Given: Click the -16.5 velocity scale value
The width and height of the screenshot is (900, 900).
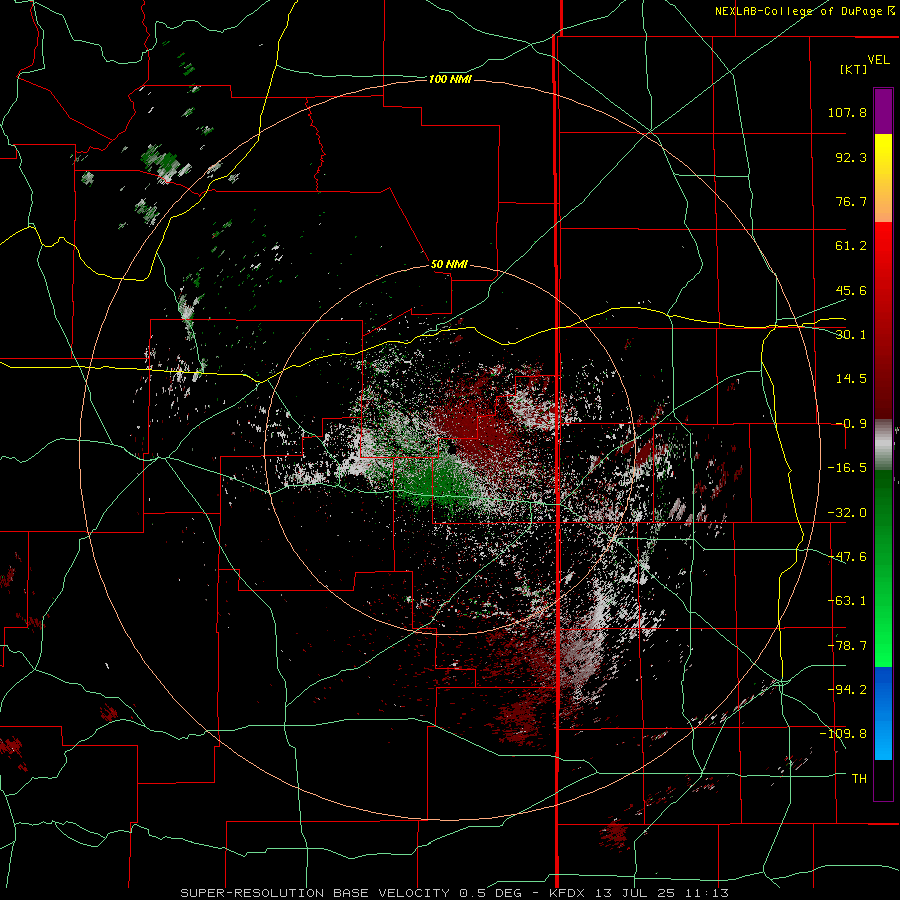Looking at the screenshot, I should point(847,468).
